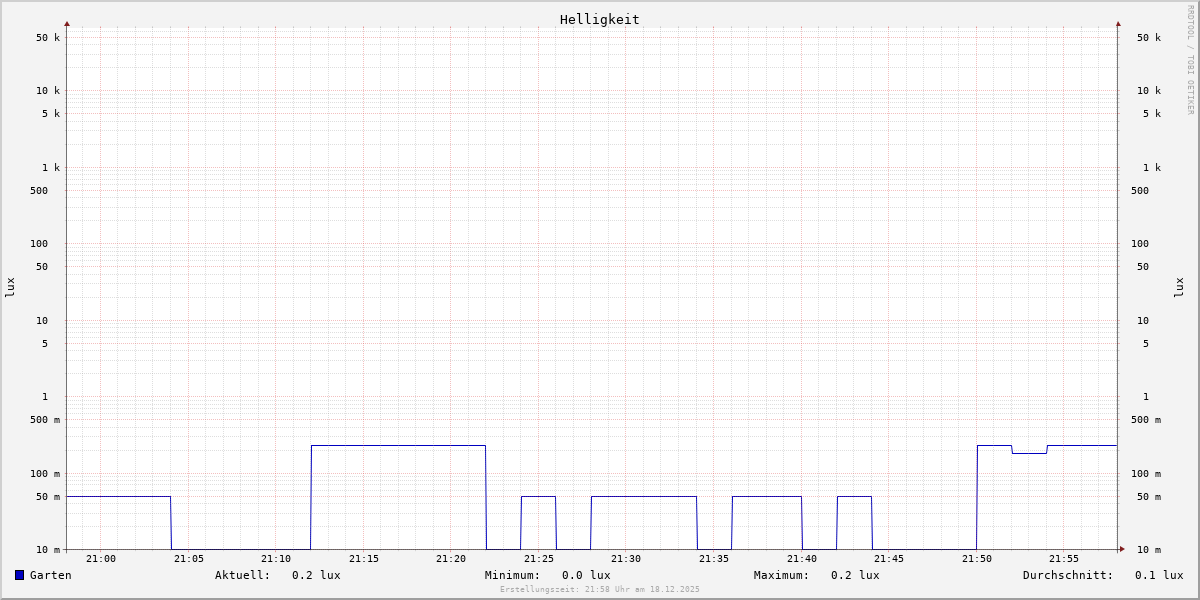Screen dimensions: 1200x600
Task: Click the blue Garten legend color box
Action: 19,575
